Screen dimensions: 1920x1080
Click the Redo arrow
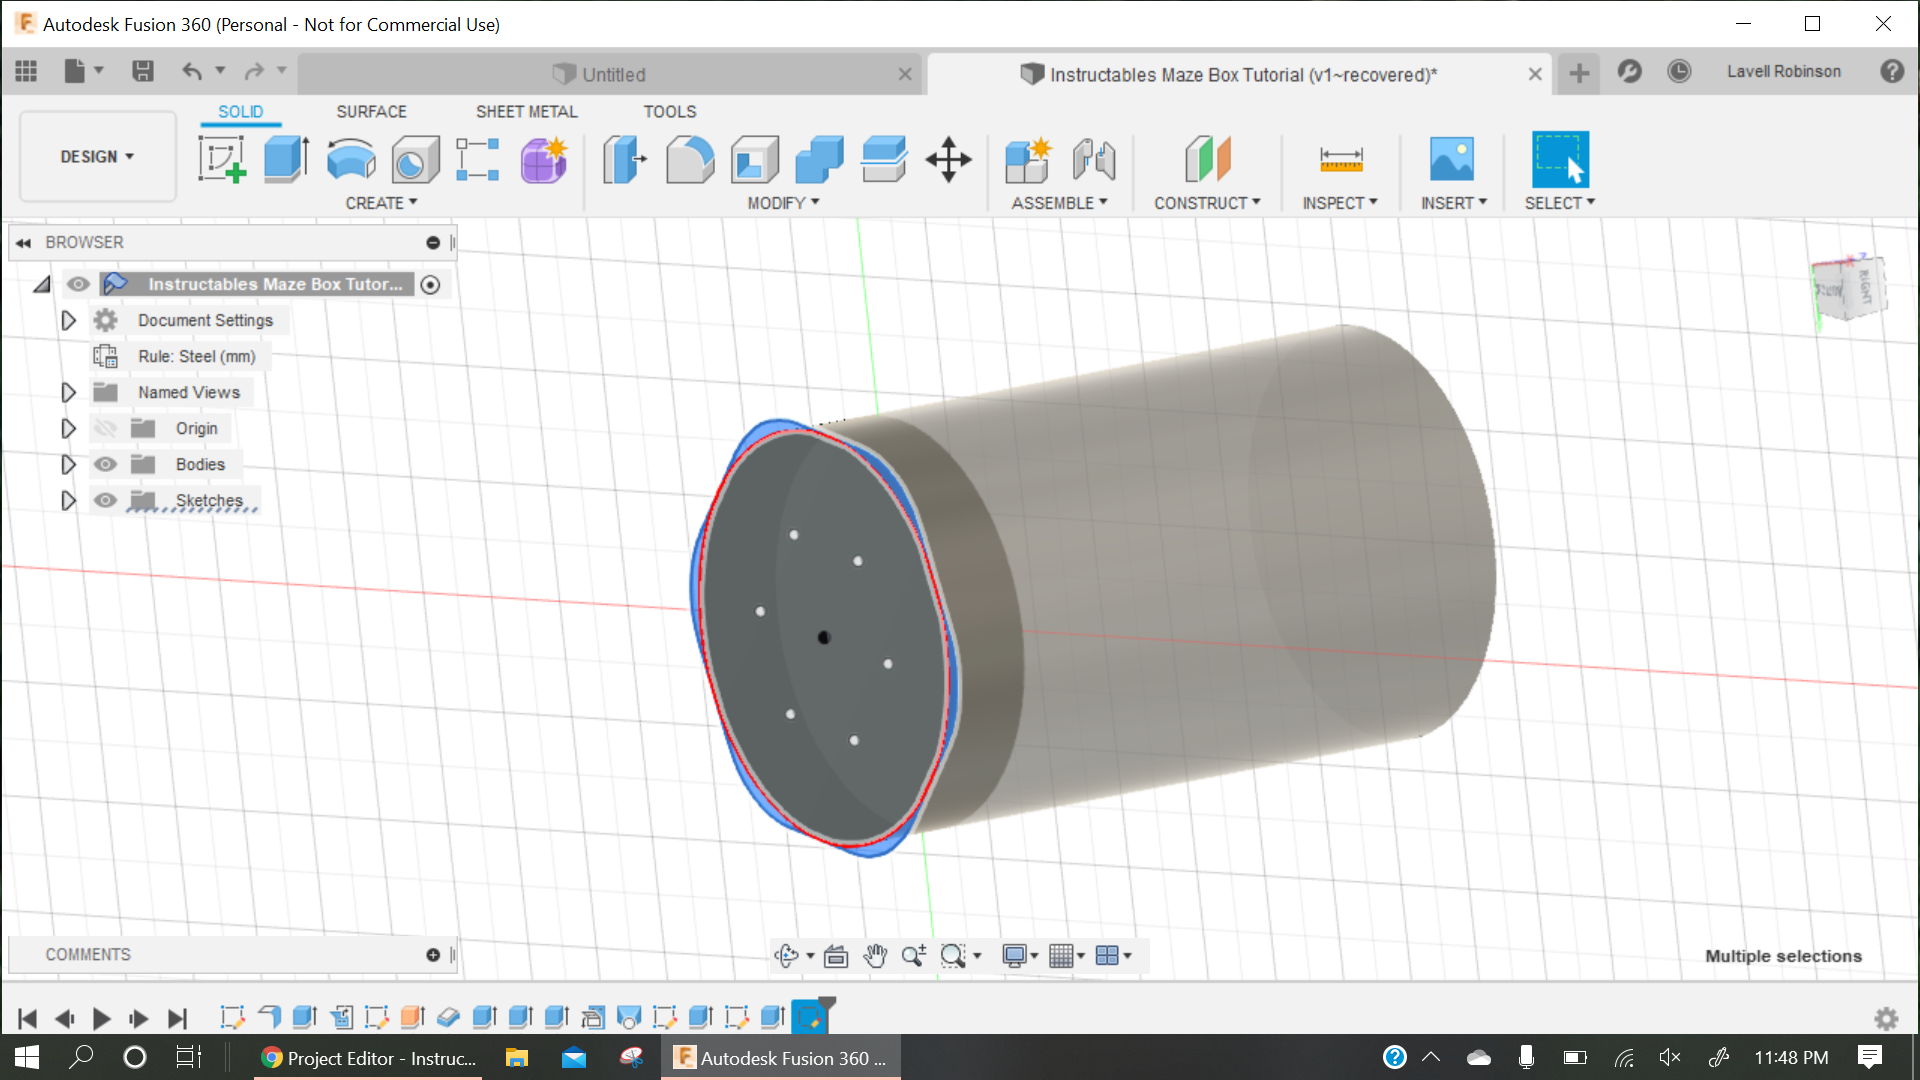(254, 71)
